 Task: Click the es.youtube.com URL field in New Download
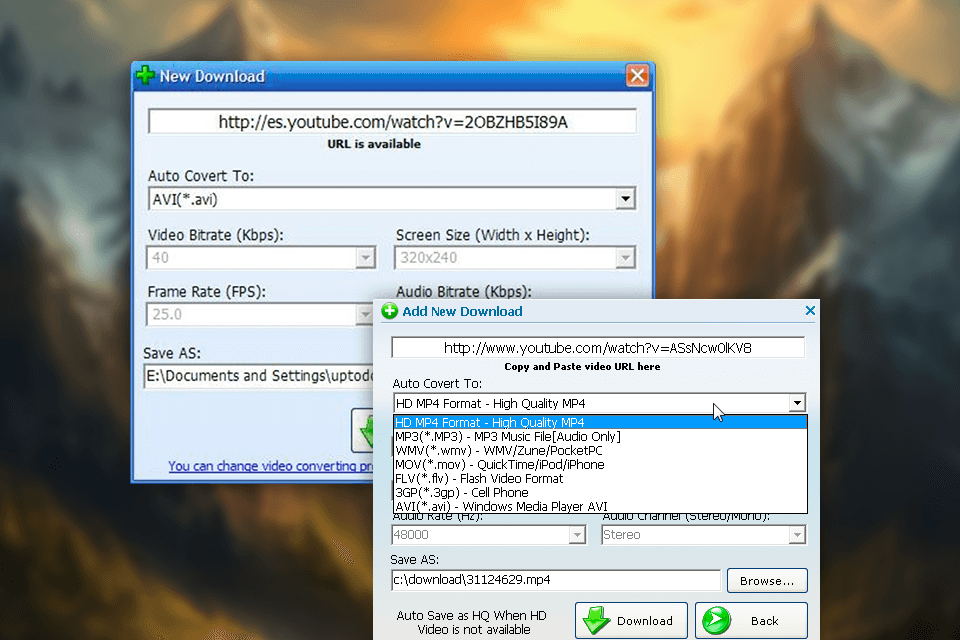point(392,121)
